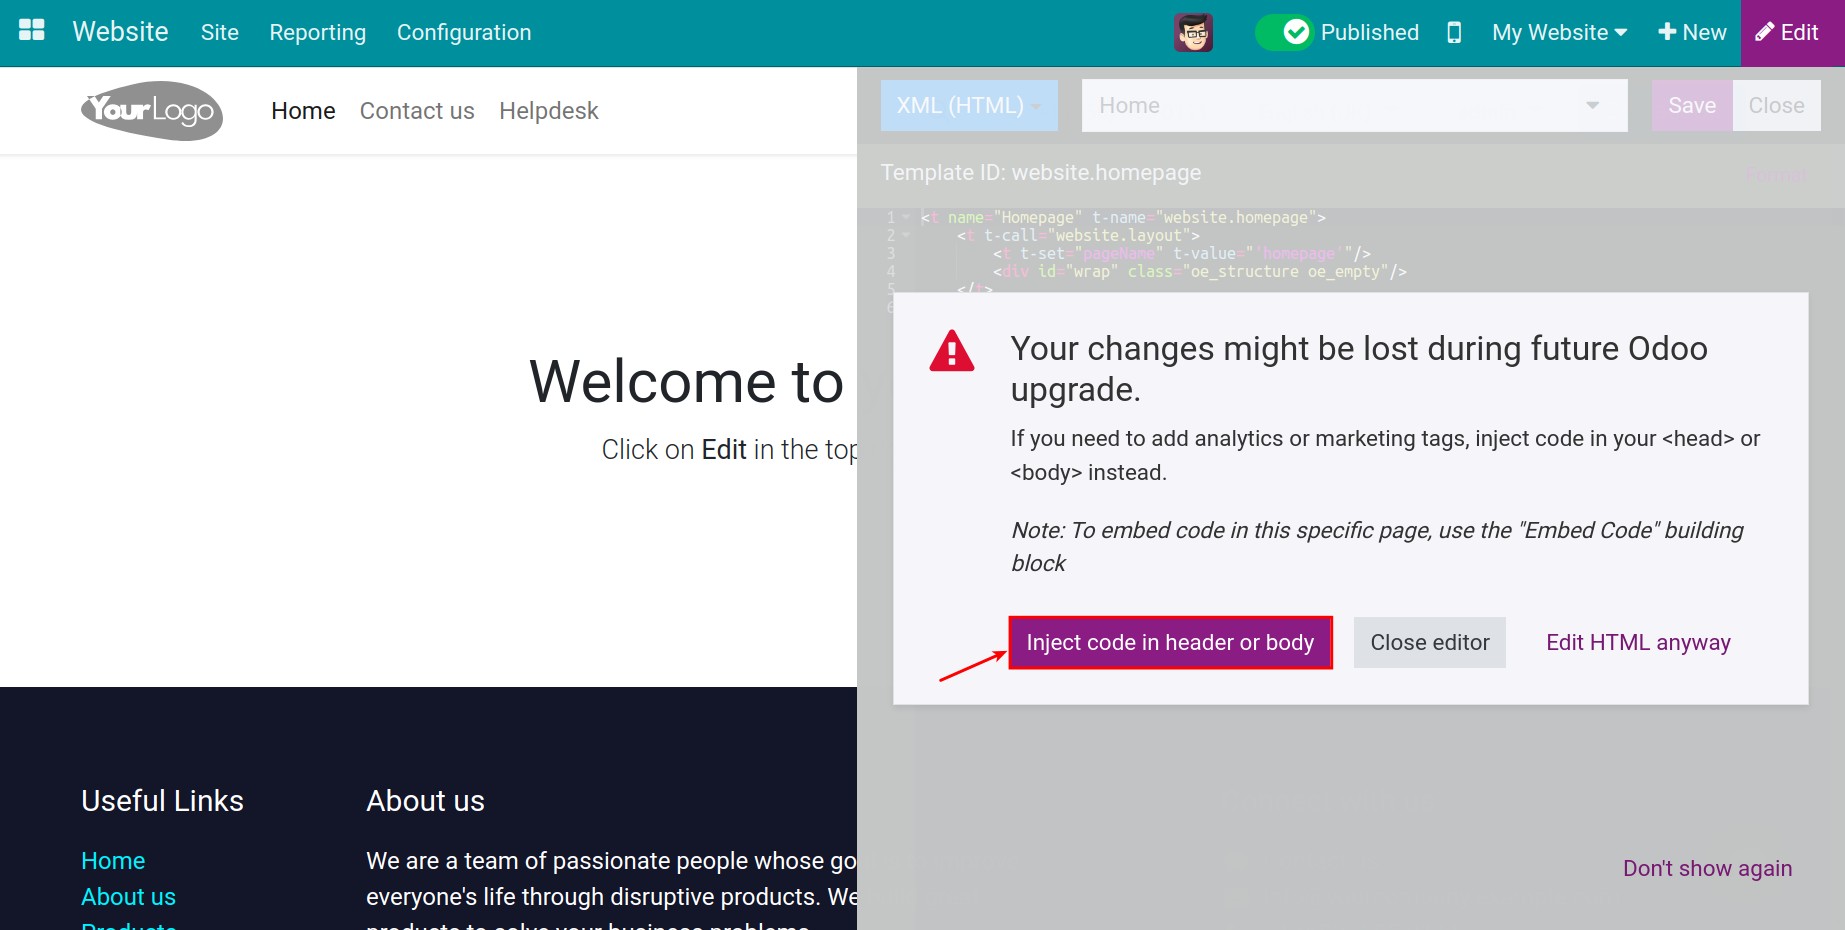Go to the Helpdesk page link
1845x930 pixels.
point(548,111)
